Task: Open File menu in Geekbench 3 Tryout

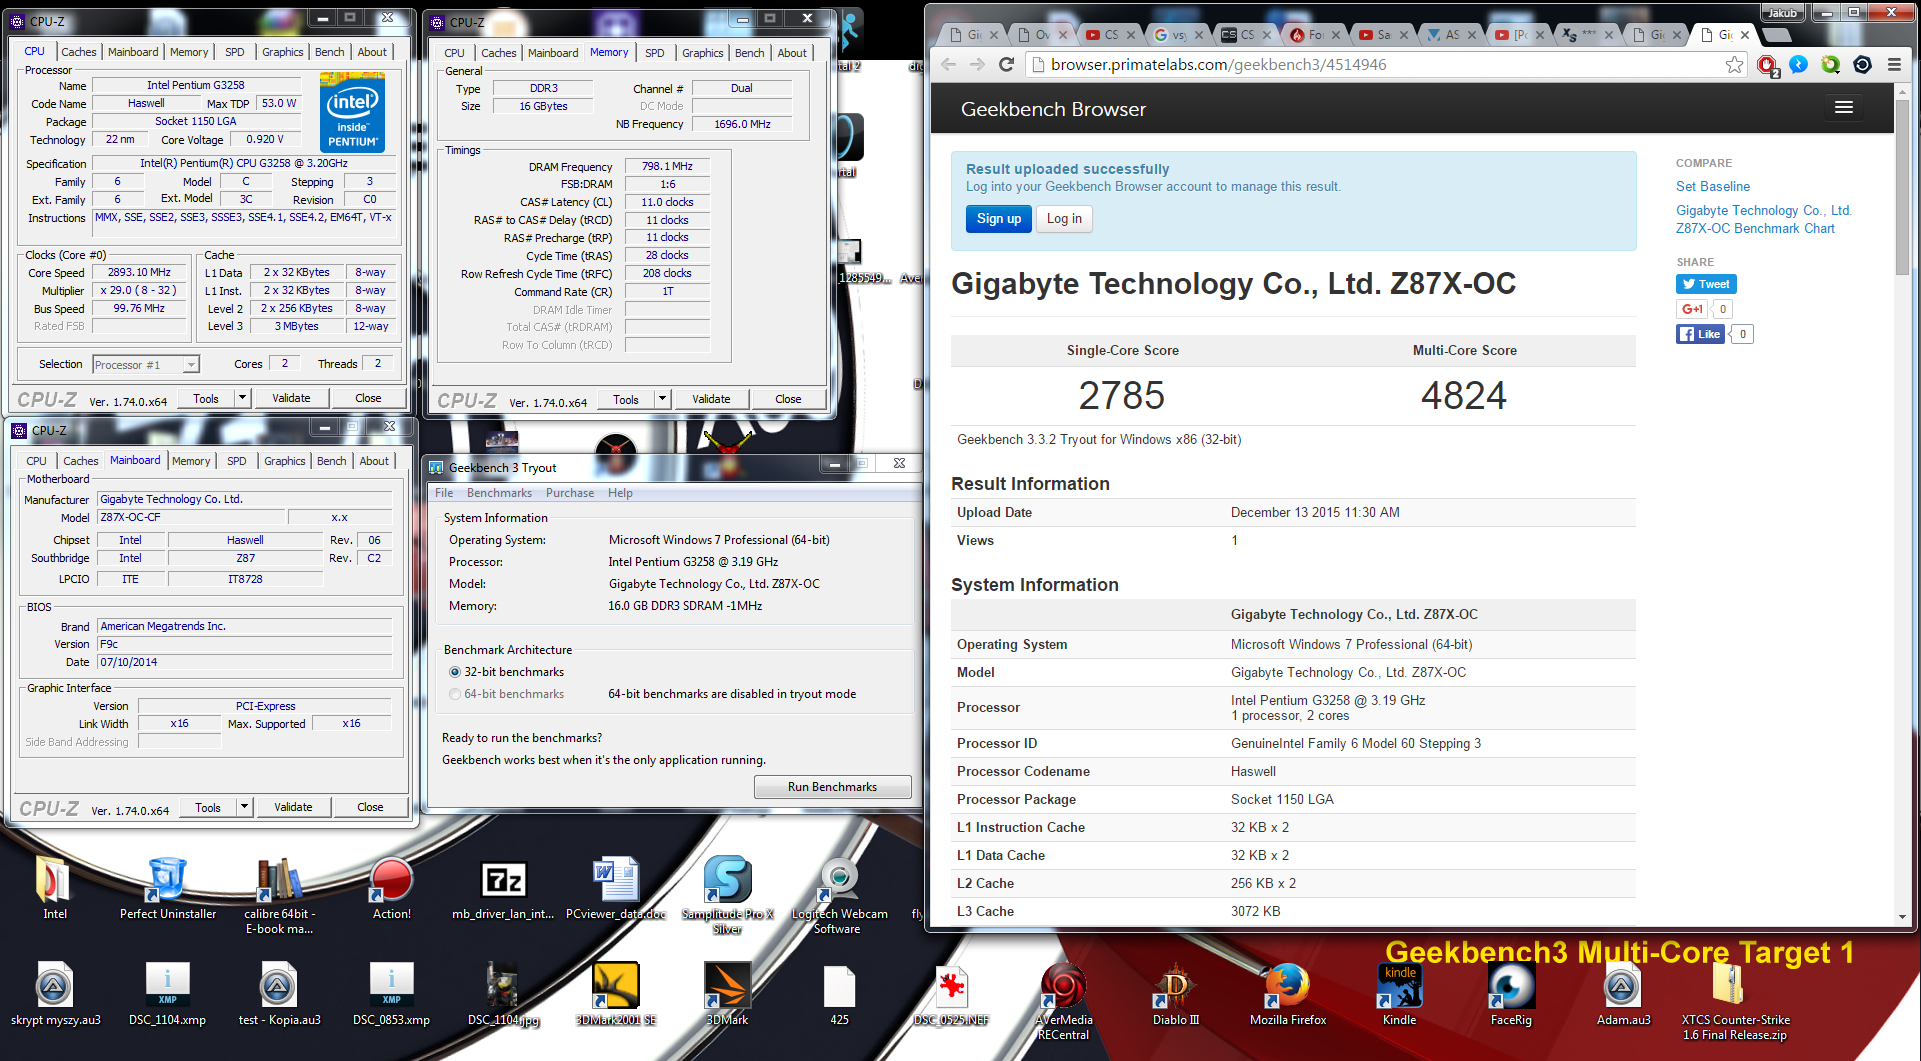Action: [444, 493]
